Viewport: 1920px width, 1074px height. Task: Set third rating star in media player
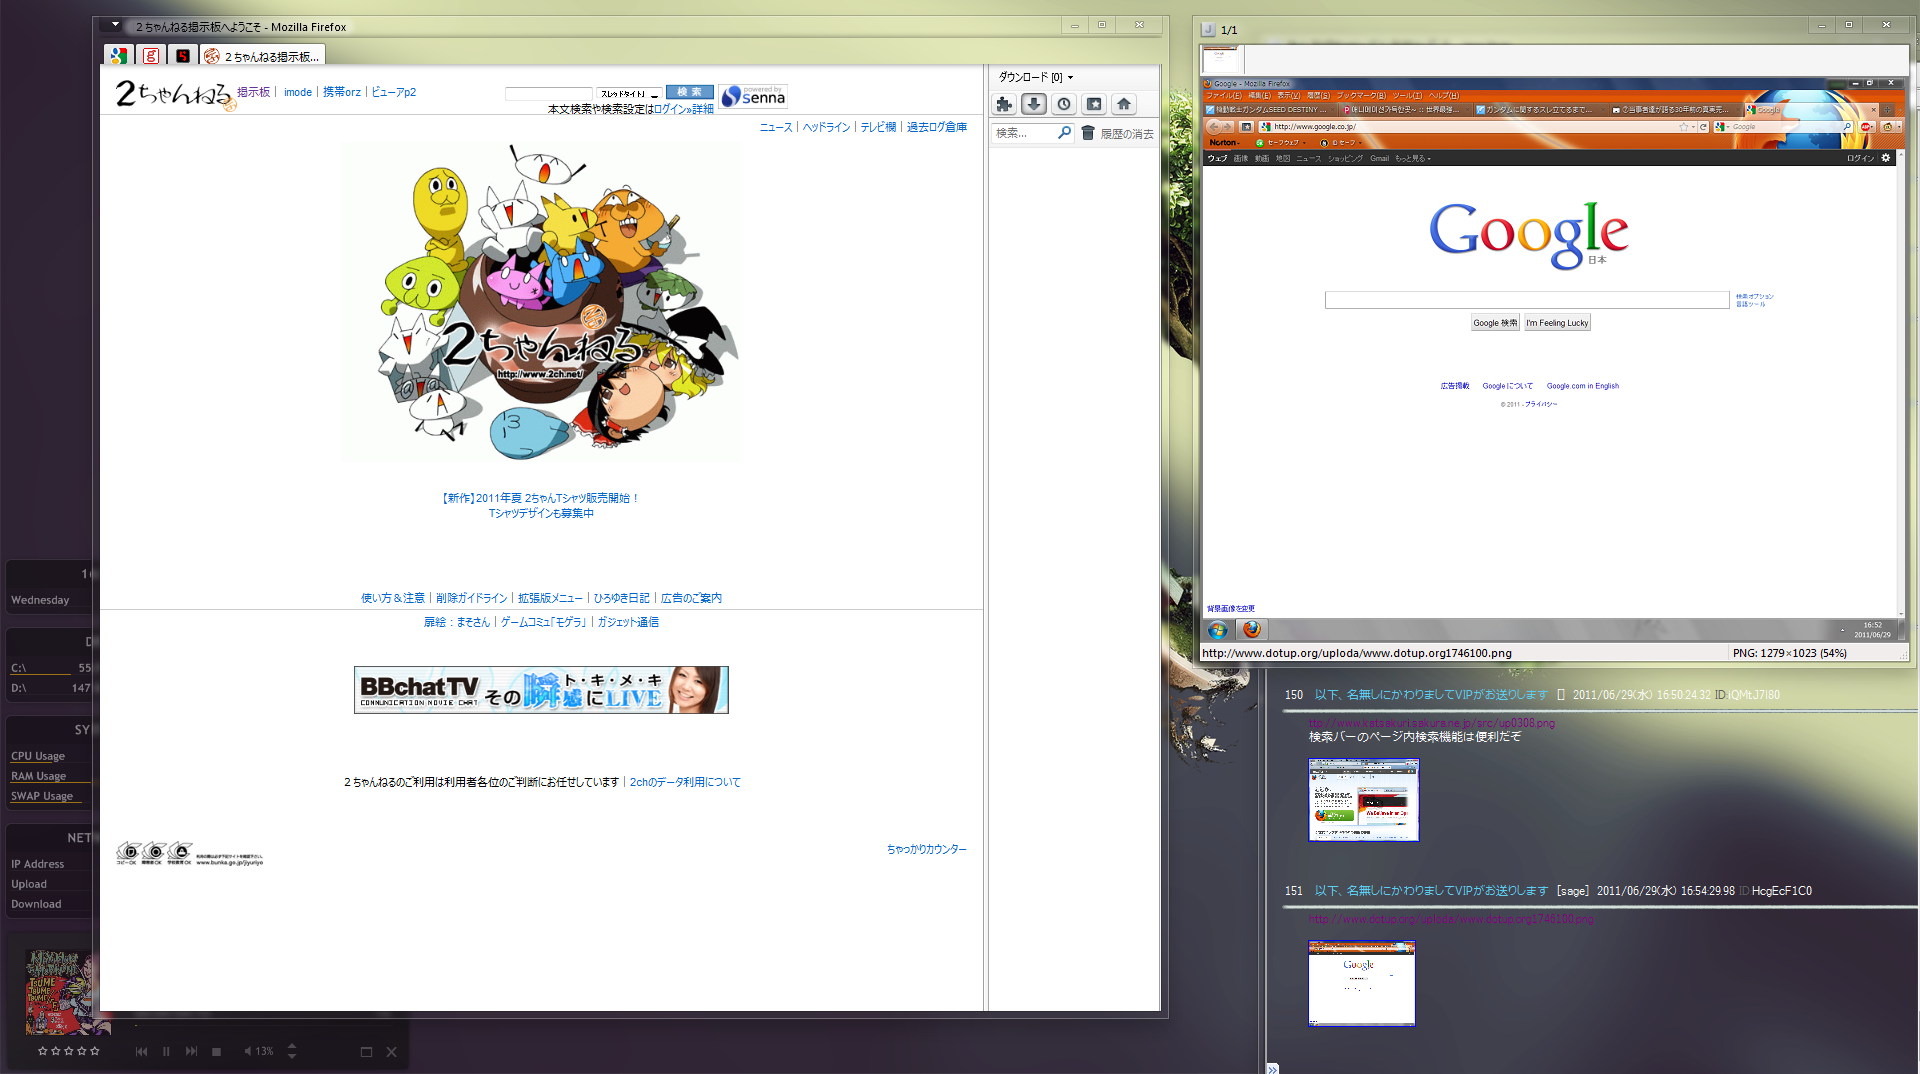68,1051
